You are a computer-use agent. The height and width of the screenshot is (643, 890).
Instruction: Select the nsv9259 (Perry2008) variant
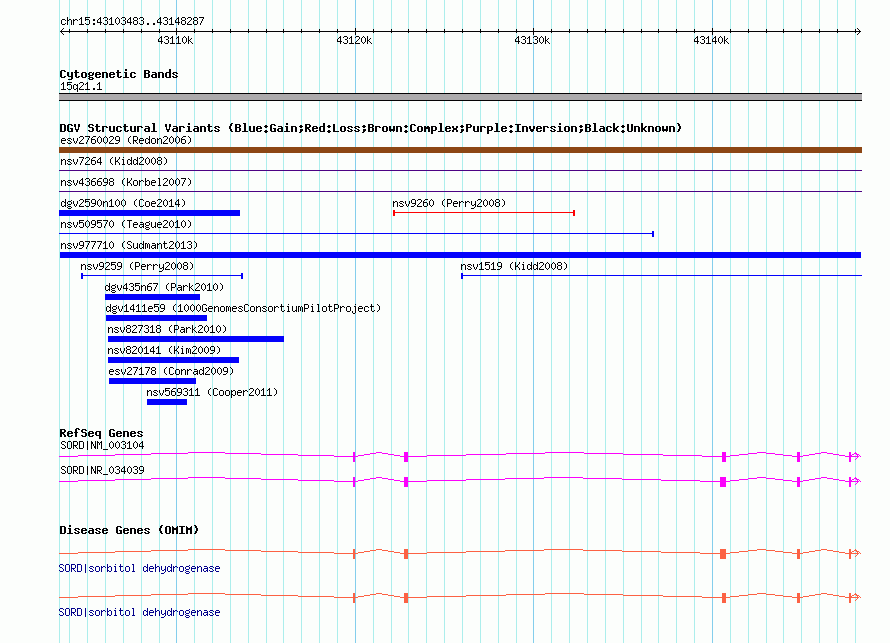(x=161, y=276)
